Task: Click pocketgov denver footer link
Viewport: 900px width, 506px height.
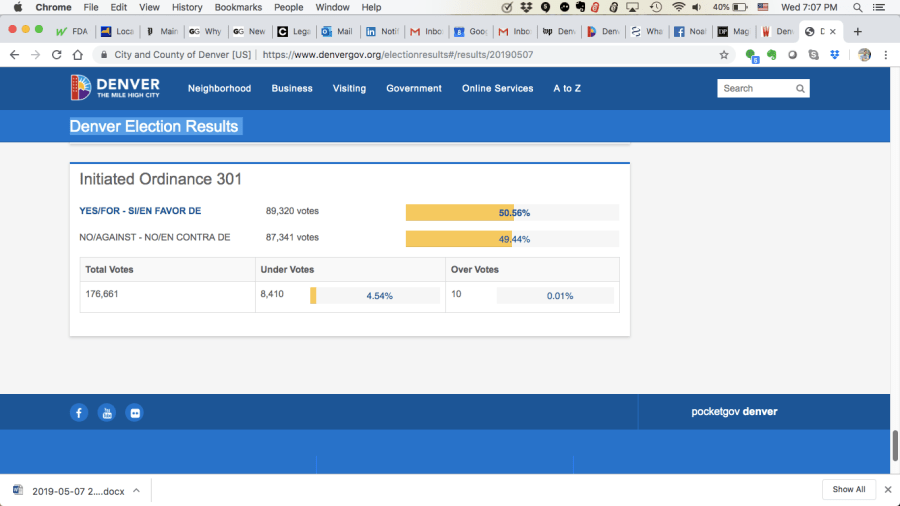Action: 734,412
